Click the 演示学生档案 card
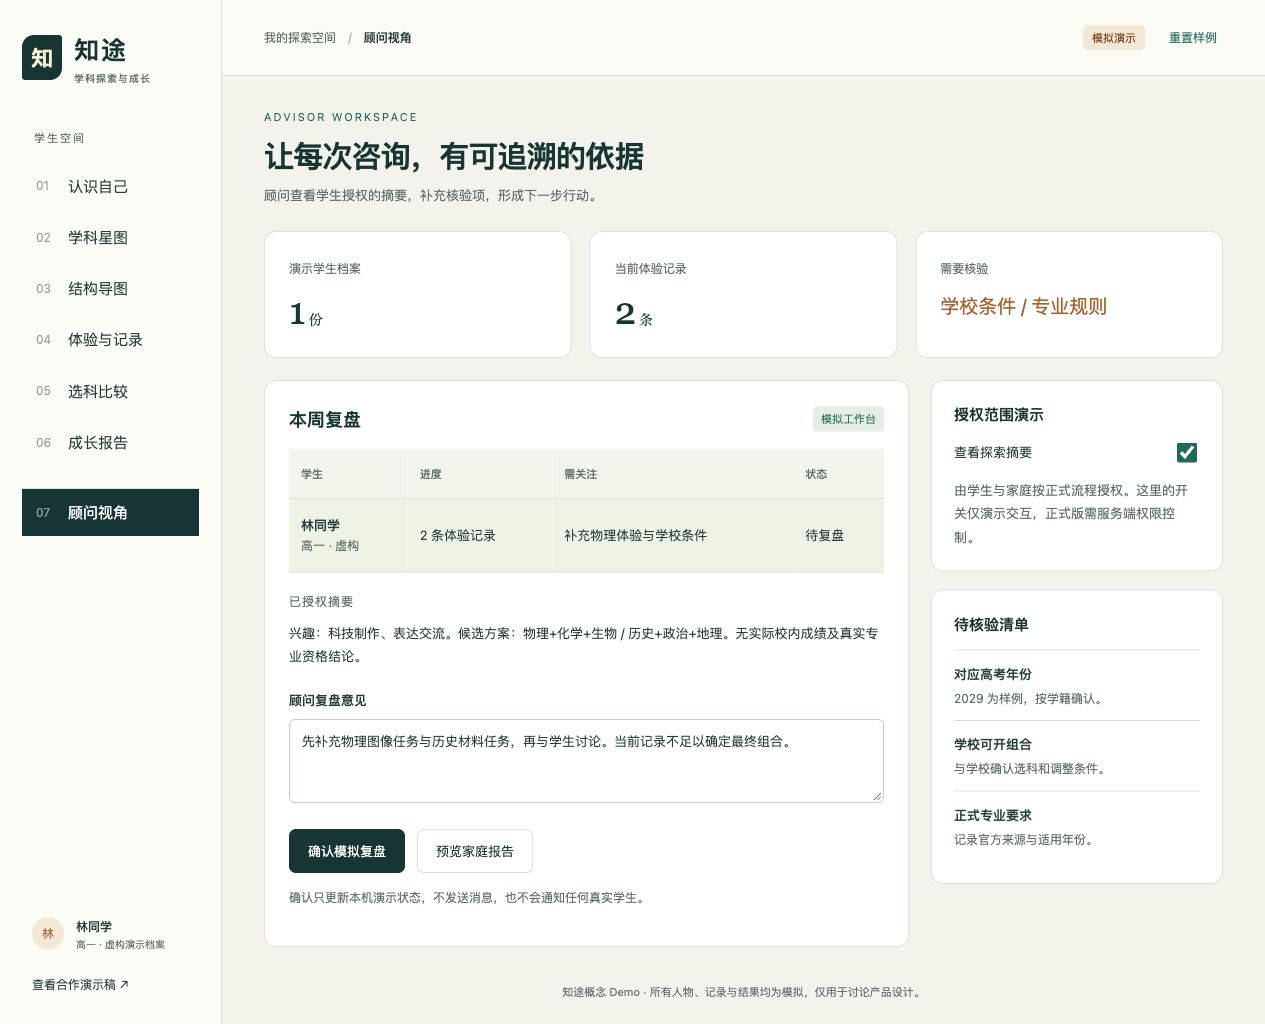 pos(417,294)
